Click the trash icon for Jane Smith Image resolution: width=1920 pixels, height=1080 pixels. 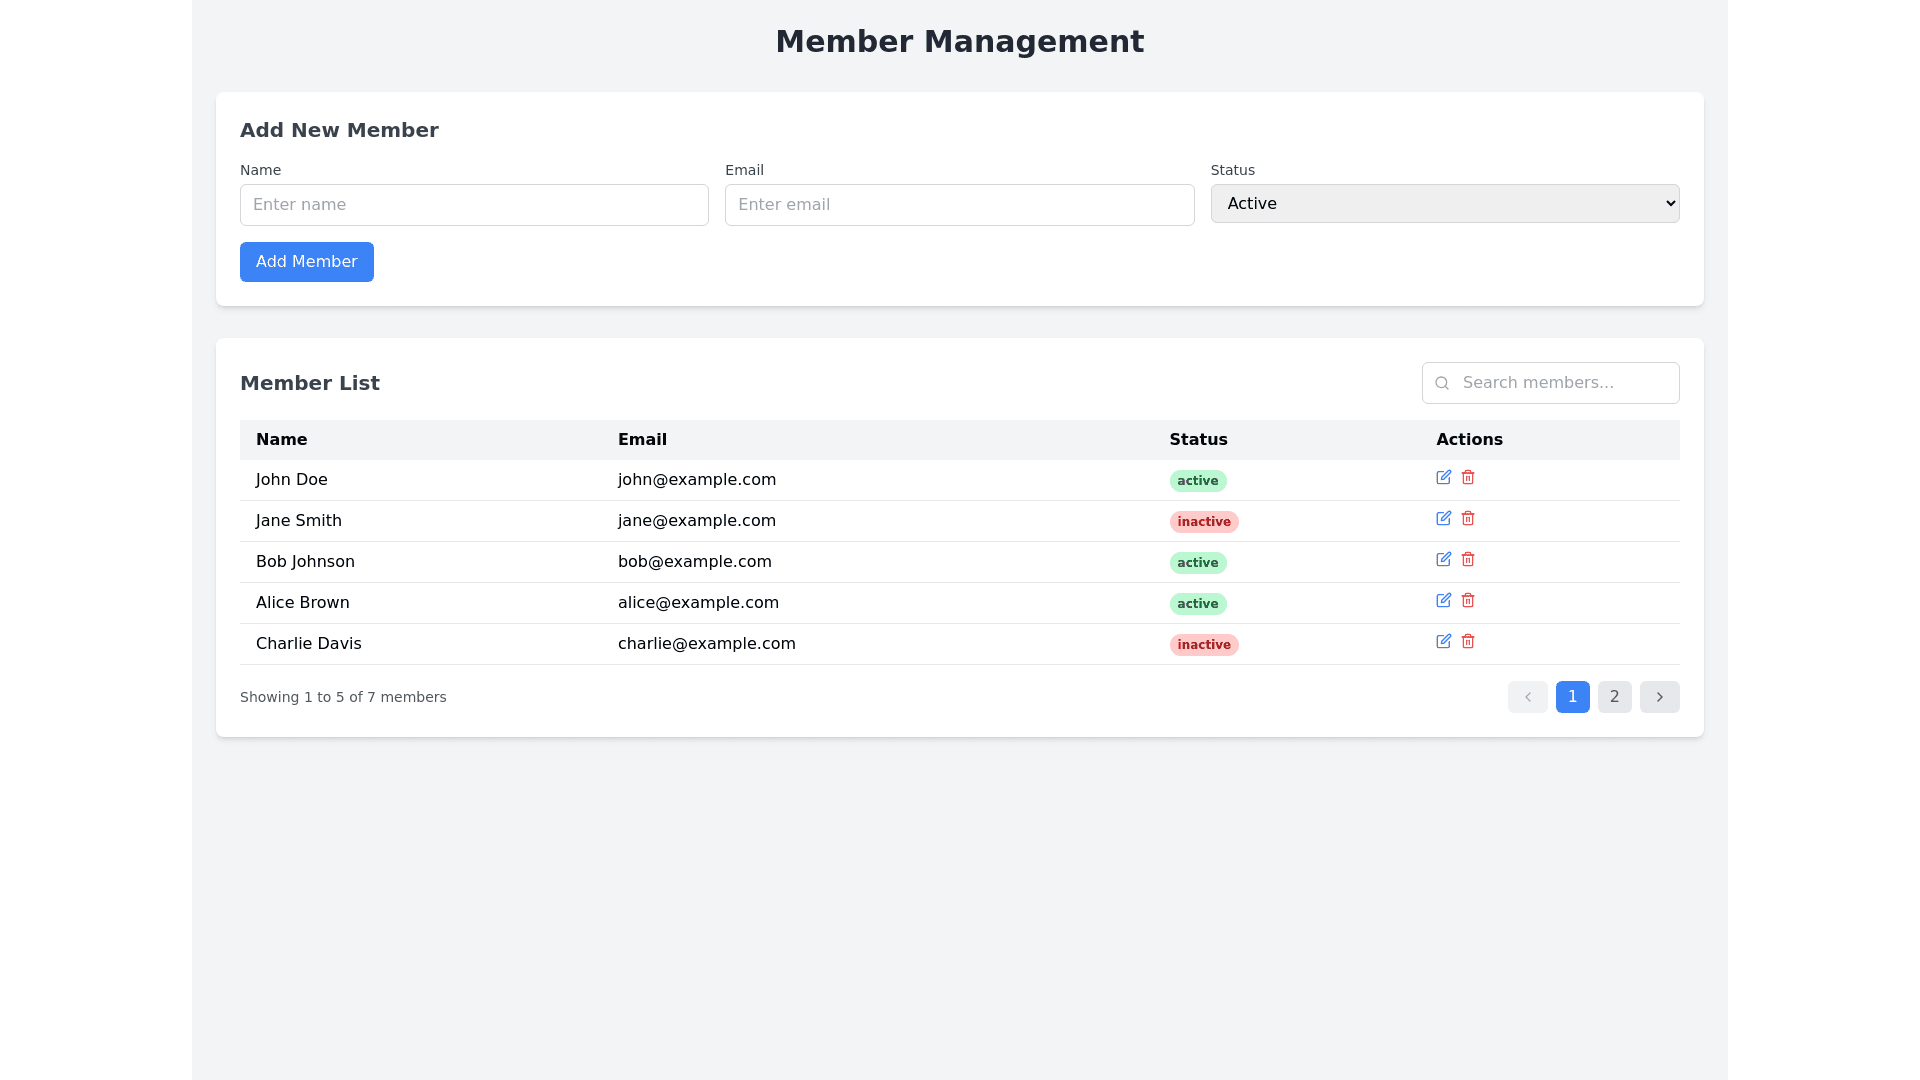coord(1467,519)
